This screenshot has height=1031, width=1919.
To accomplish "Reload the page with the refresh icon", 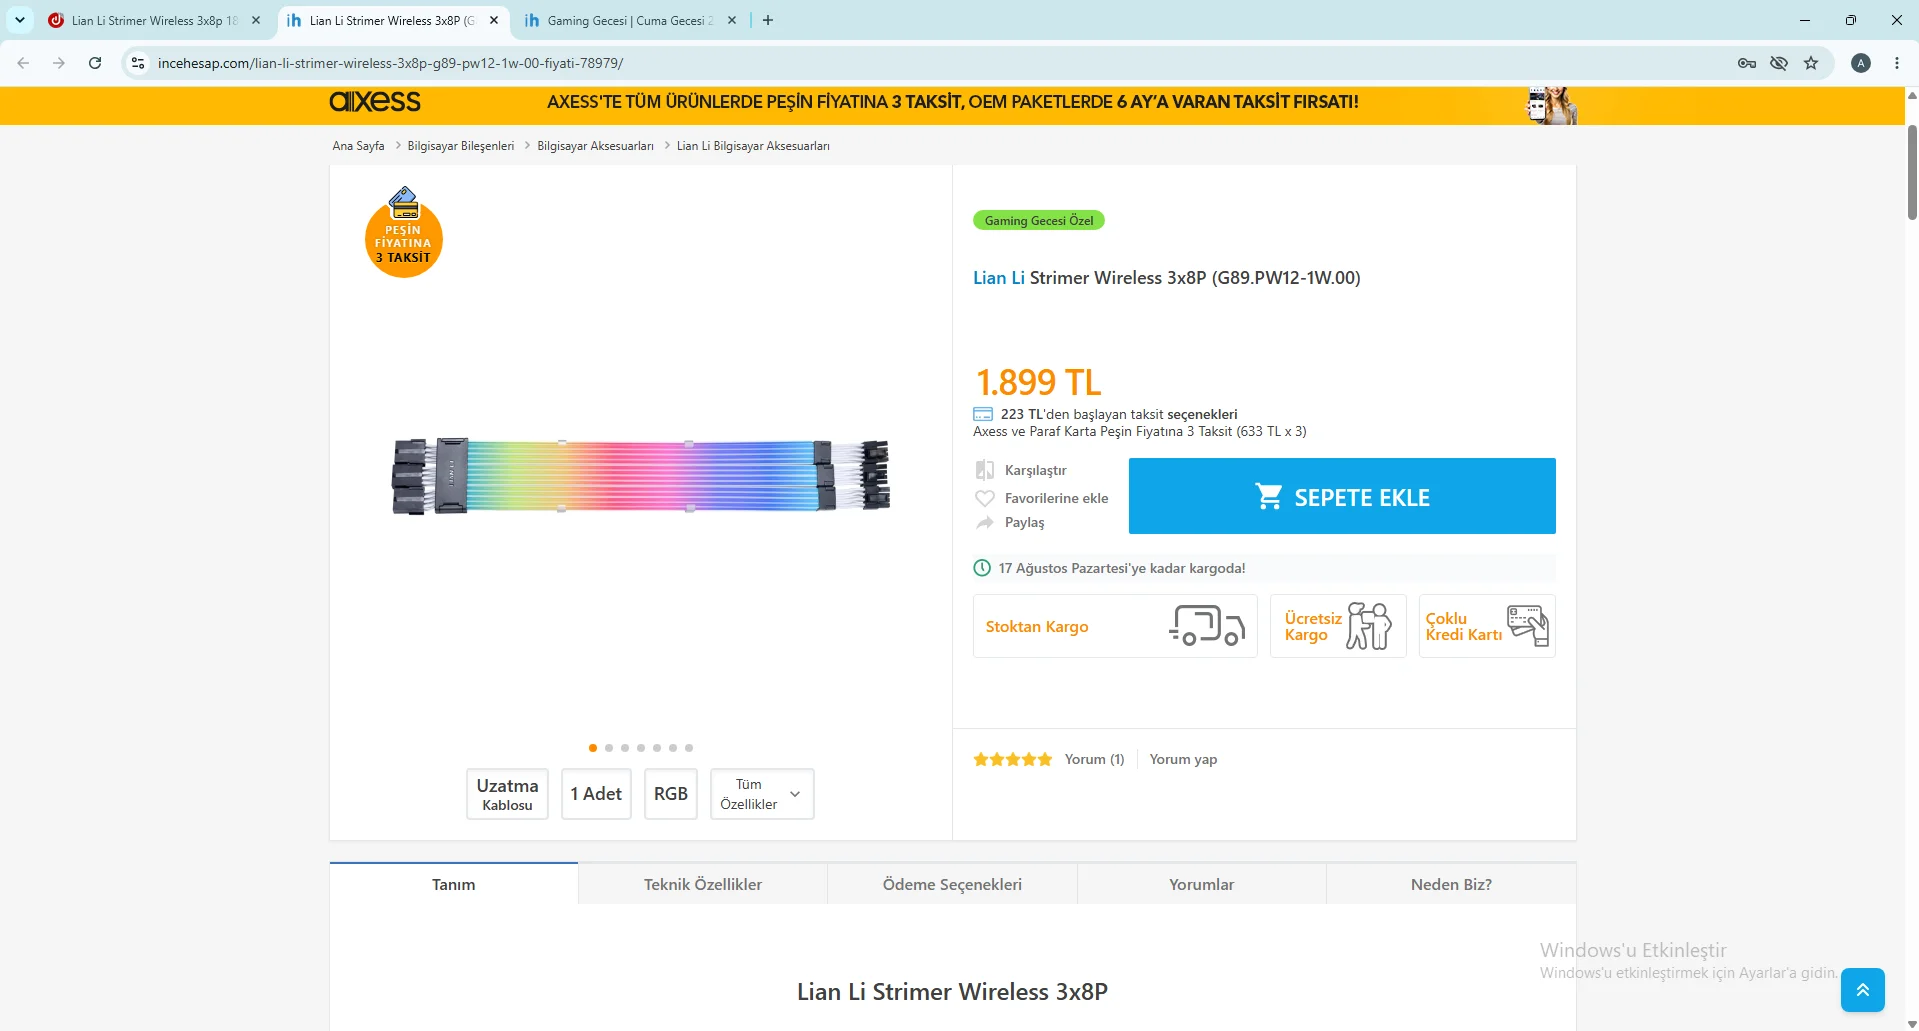I will click(x=95, y=63).
